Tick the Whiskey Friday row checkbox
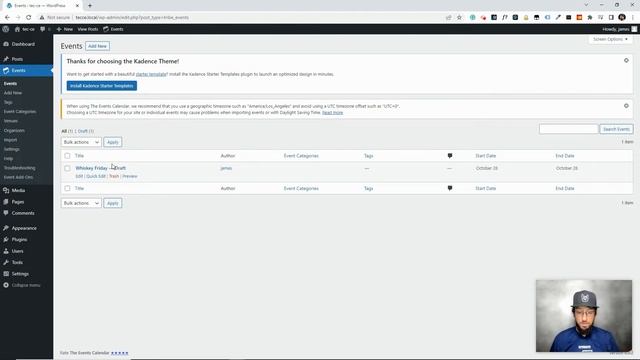This screenshot has height=360, width=640. coord(67,168)
